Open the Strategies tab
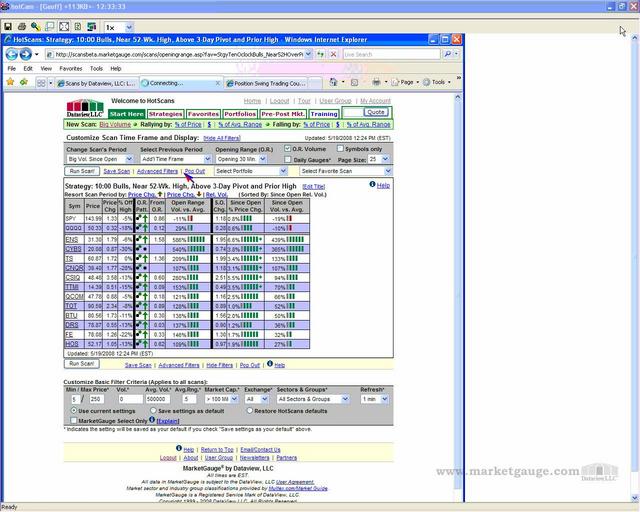Viewport: 640px width, 512px height. pos(165,114)
